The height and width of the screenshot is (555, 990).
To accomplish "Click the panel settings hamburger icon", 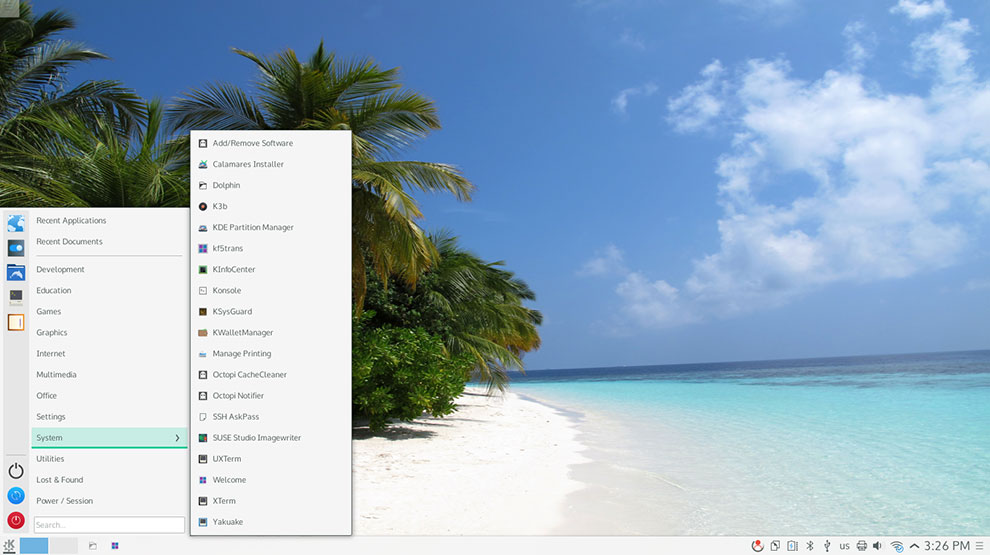I will click(979, 546).
